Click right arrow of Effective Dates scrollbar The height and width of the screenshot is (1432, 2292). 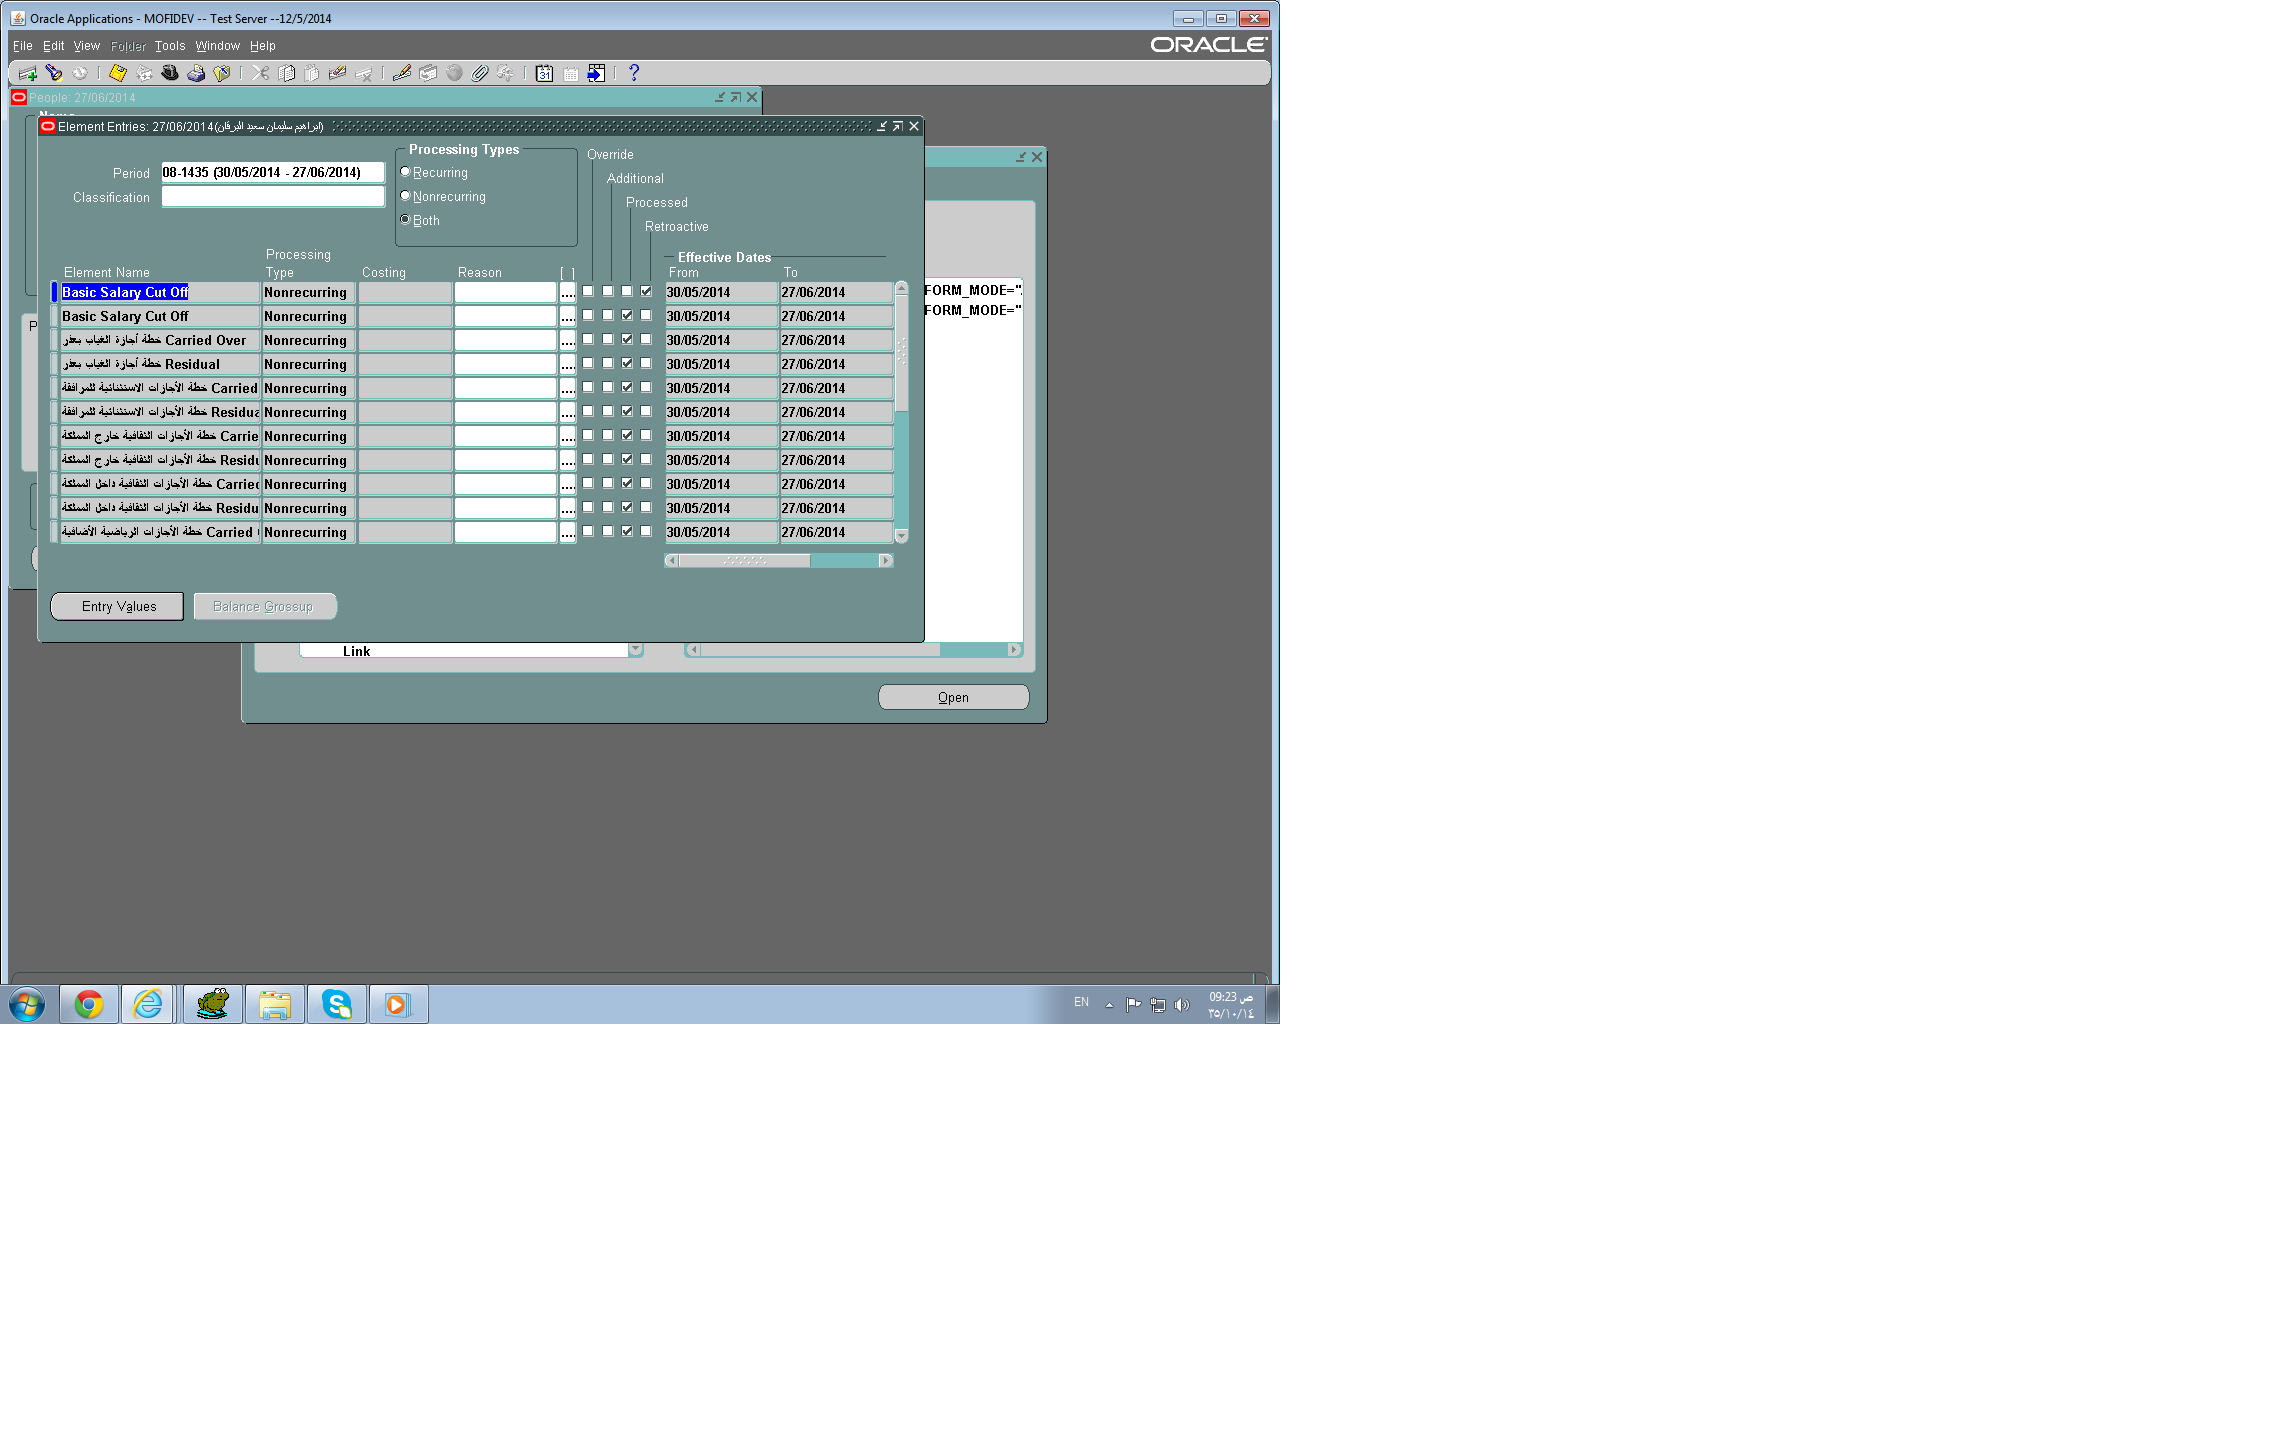point(886,561)
